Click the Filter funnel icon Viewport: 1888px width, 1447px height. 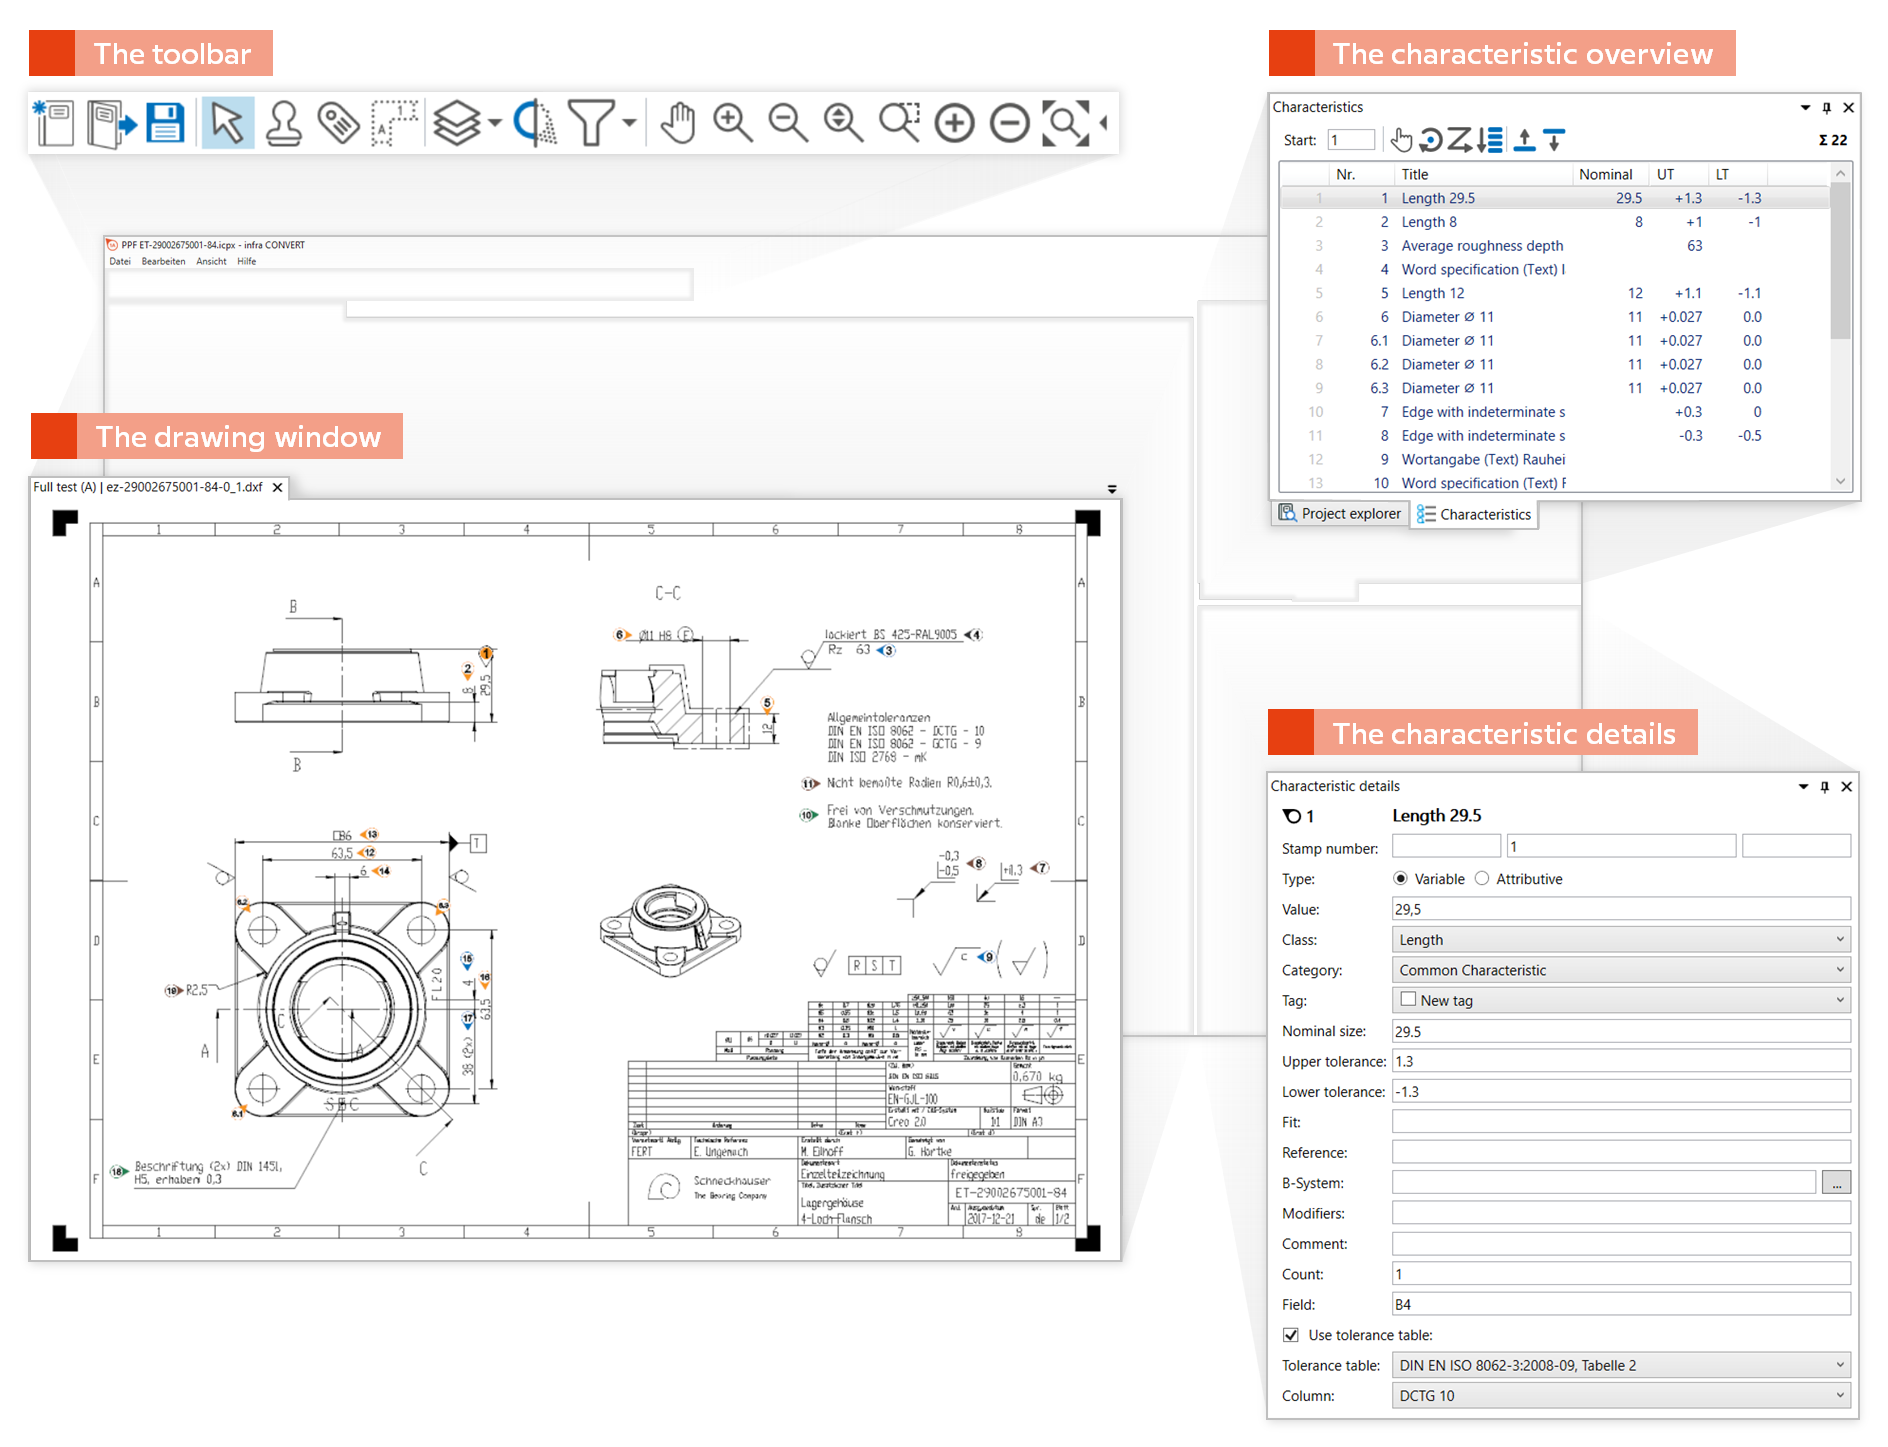(x=591, y=124)
